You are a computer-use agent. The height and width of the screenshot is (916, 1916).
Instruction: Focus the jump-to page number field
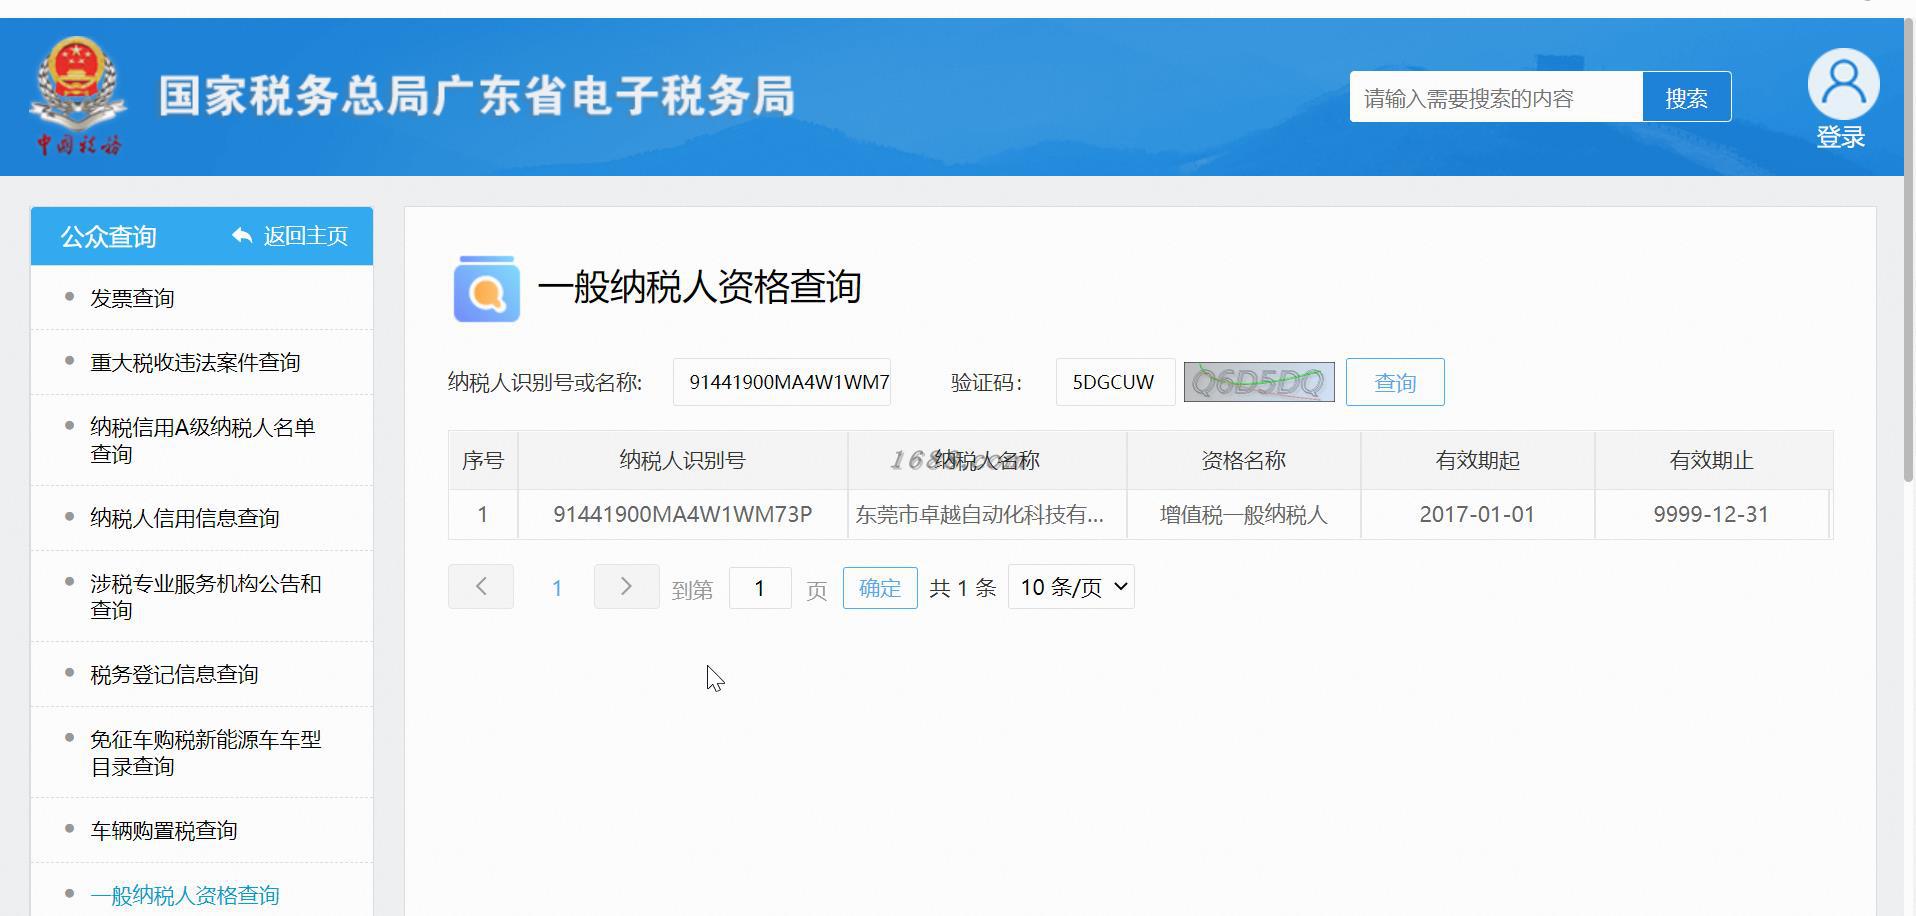pyautogui.click(x=760, y=587)
